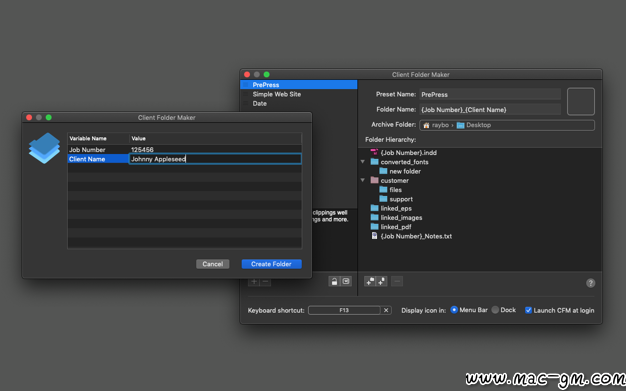Close the front Client Folder Maker dialog

click(x=29, y=117)
